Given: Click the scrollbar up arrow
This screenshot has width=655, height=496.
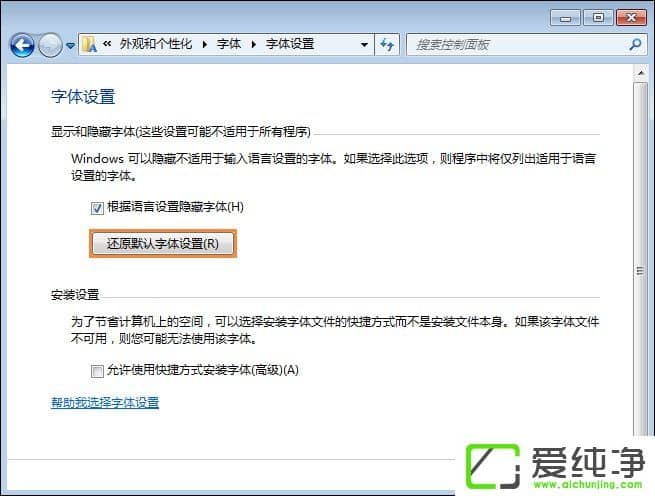Looking at the screenshot, I should [x=641, y=73].
